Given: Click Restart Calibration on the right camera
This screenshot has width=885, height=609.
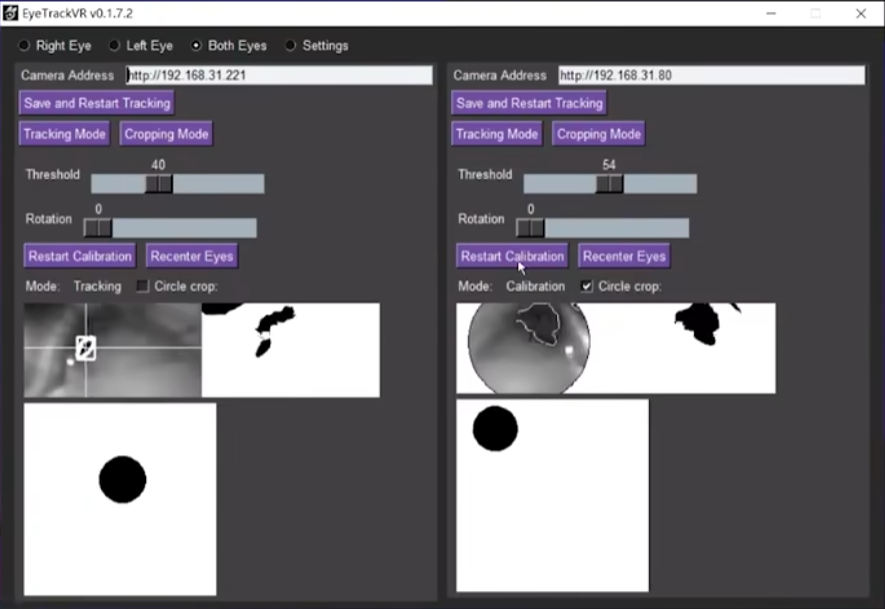Looking at the screenshot, I should pyautogui.click(x=511, y=256).
